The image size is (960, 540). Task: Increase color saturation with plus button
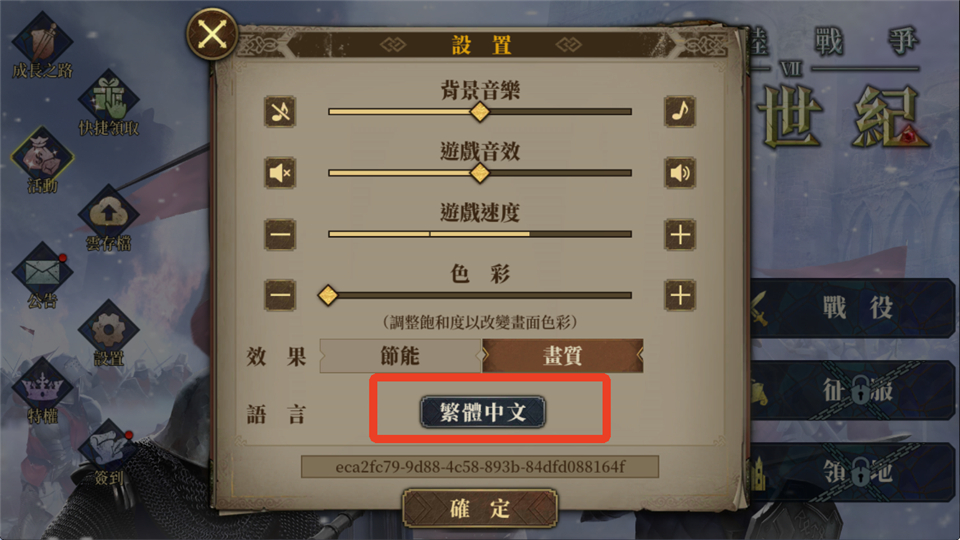680,295
